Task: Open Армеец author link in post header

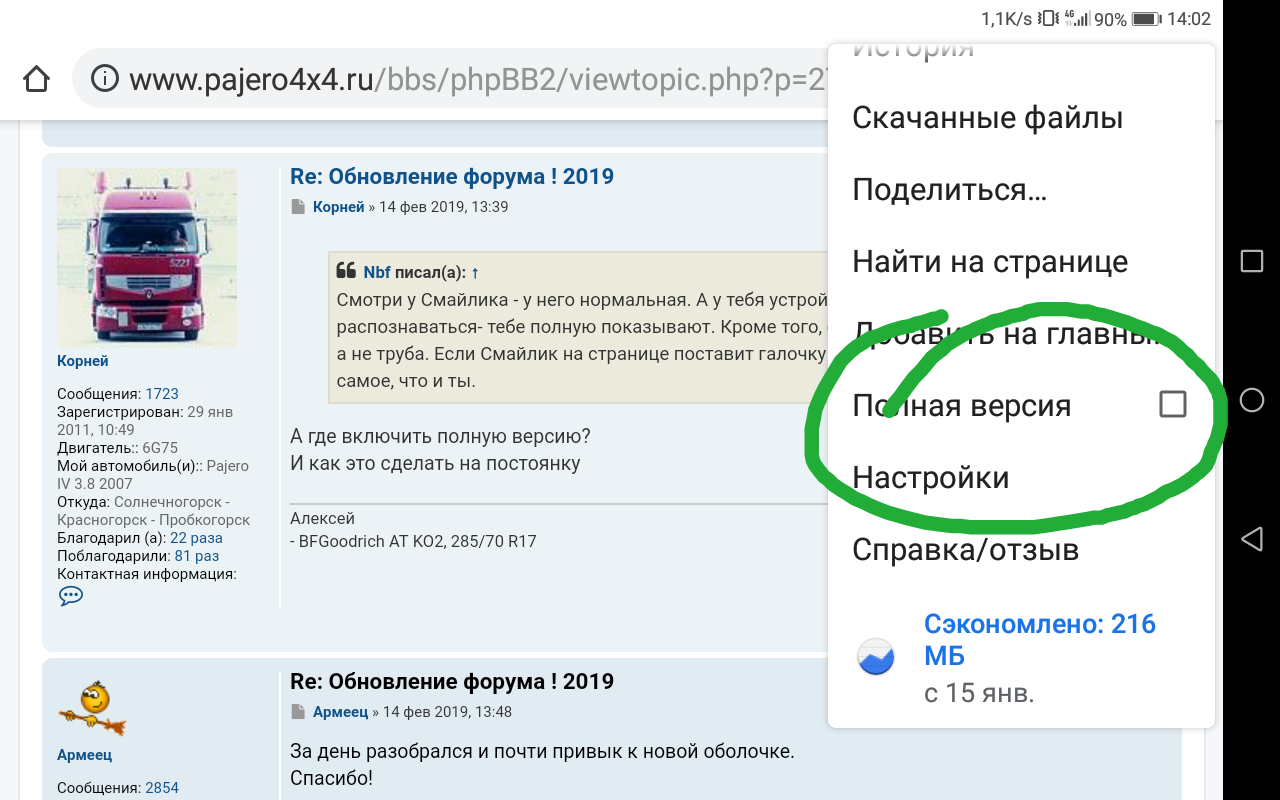Action: pos(341,712)
